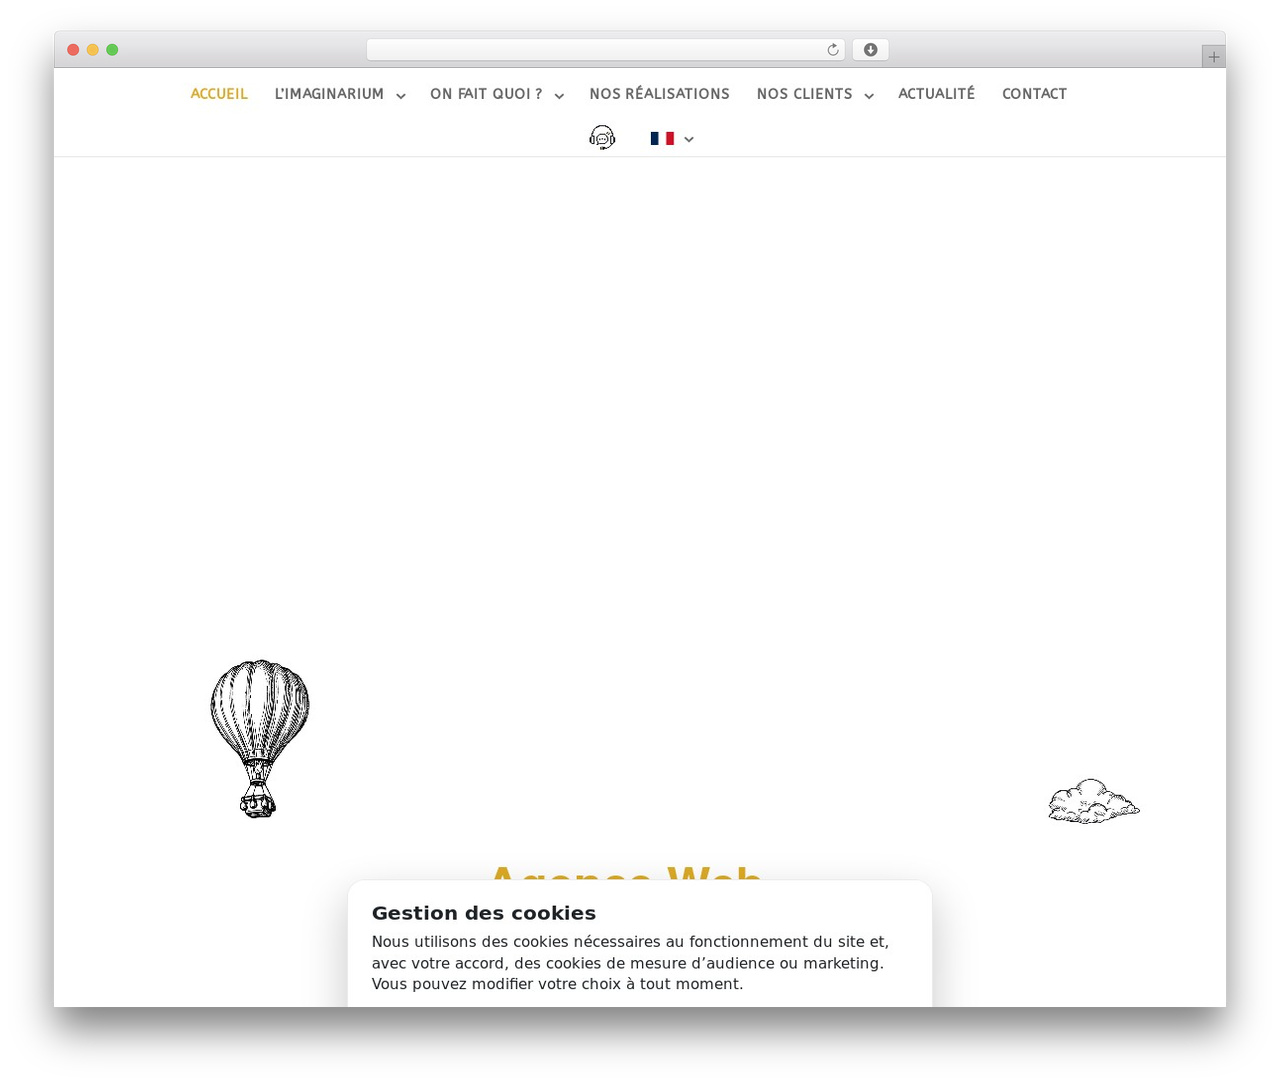Open the Nos clients menu item
The width and height of the screenshot is (1280, 1084).
pos(804,94)
